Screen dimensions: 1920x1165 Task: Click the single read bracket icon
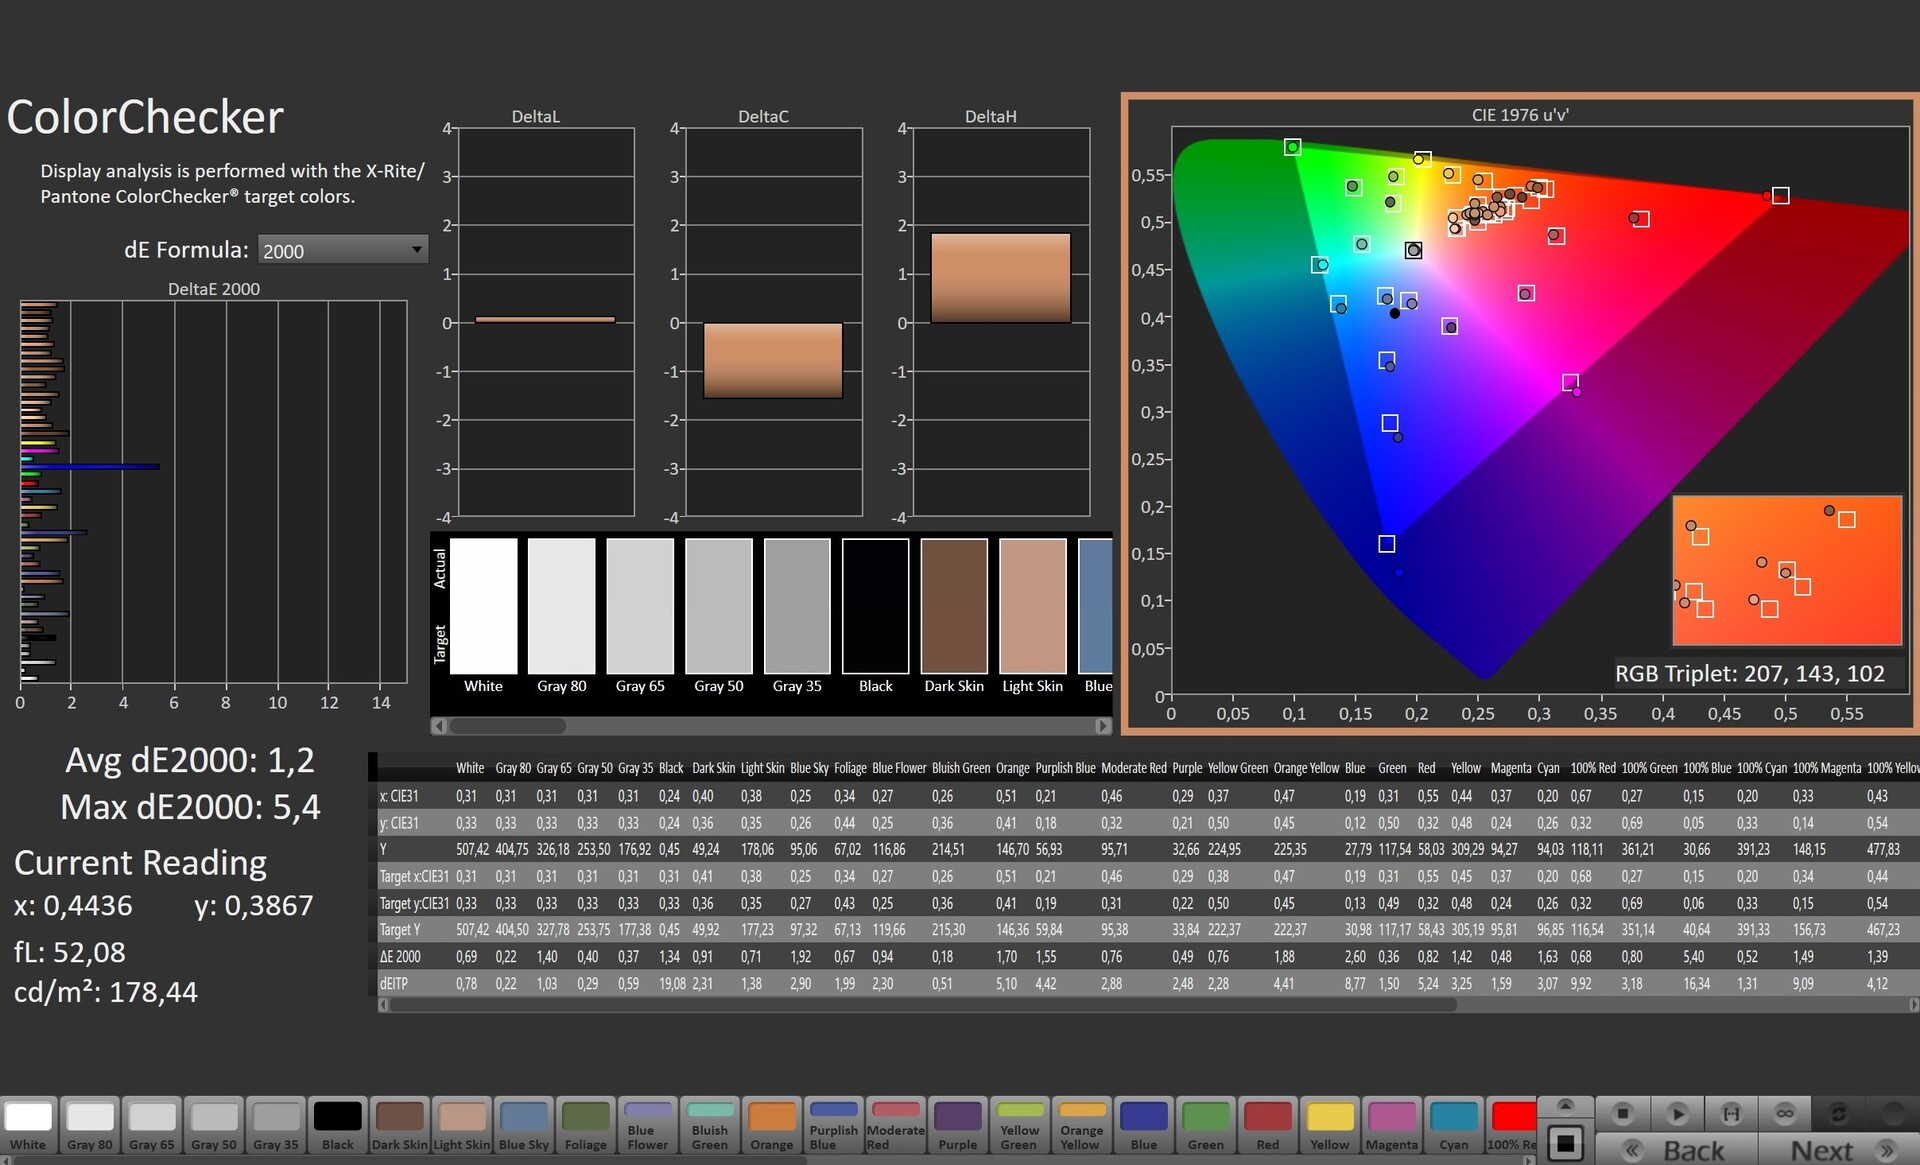(1731, 1113)
